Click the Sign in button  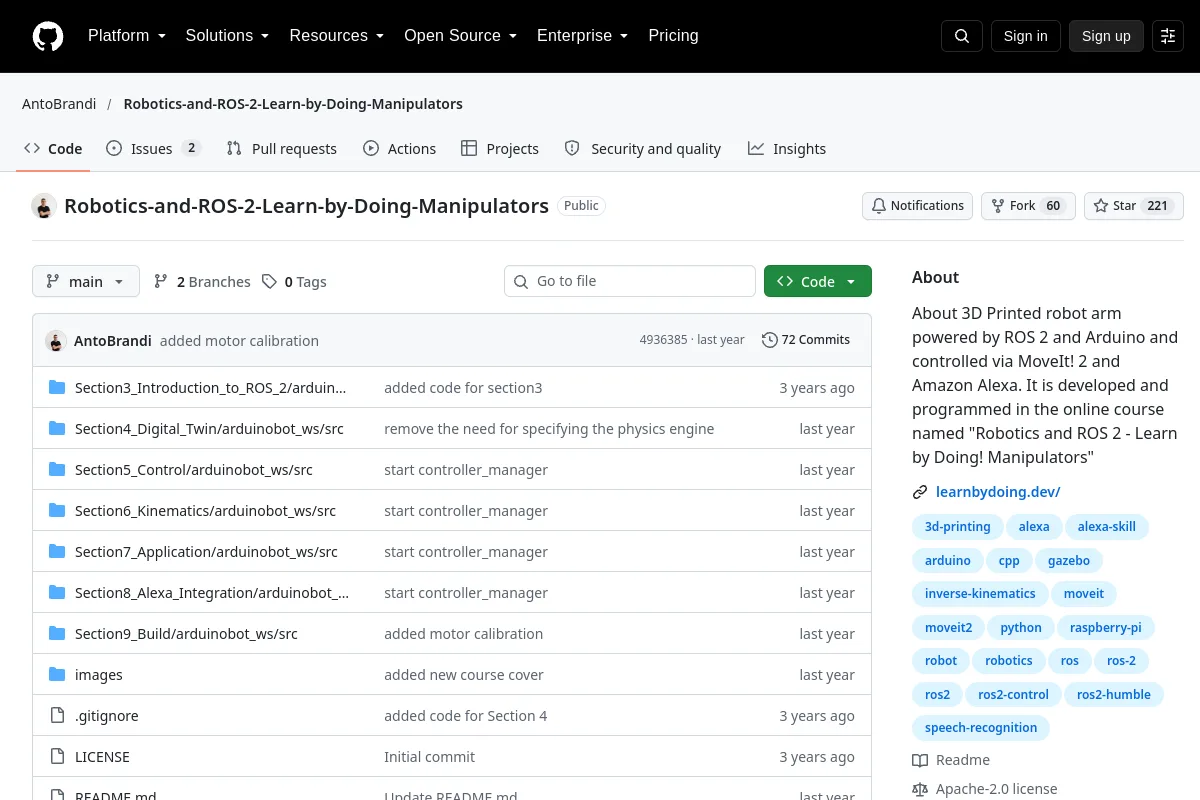point(1026,36)
